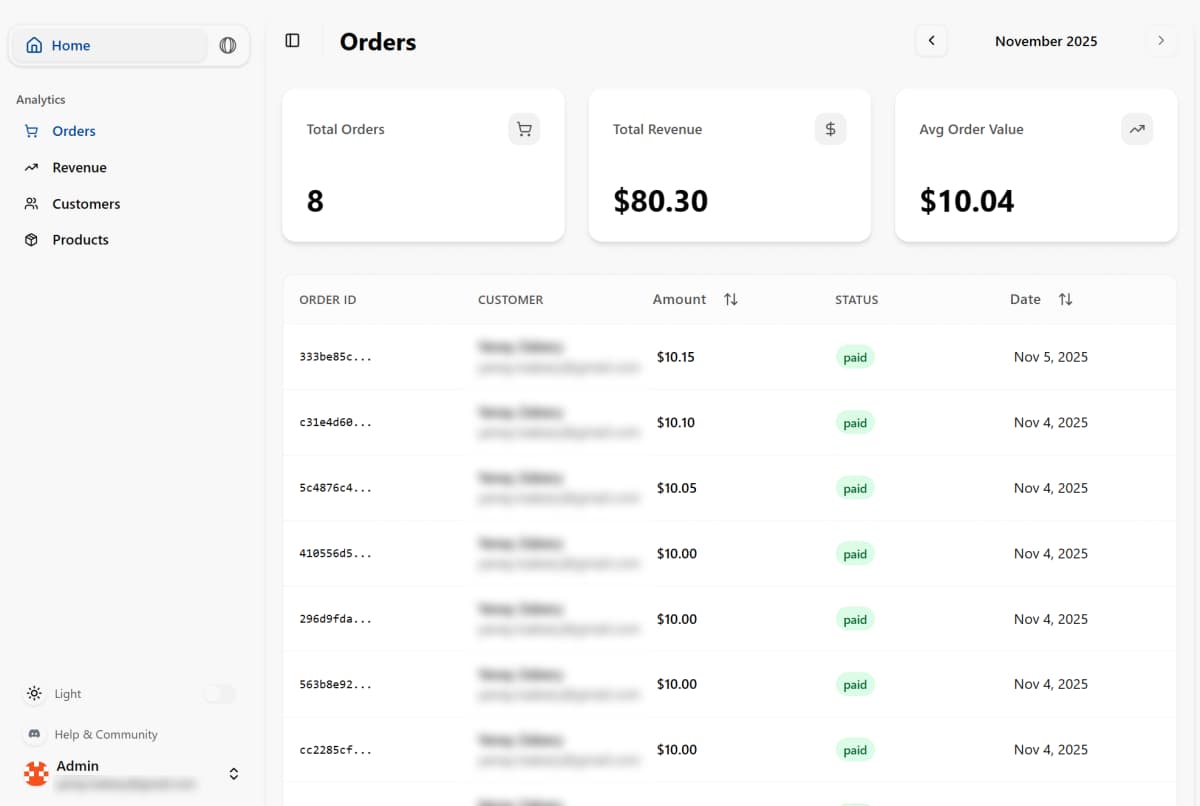Open Revenue from the sidebar menu
This screenshot has width=1200, height=806.
(x=79, y=167)
